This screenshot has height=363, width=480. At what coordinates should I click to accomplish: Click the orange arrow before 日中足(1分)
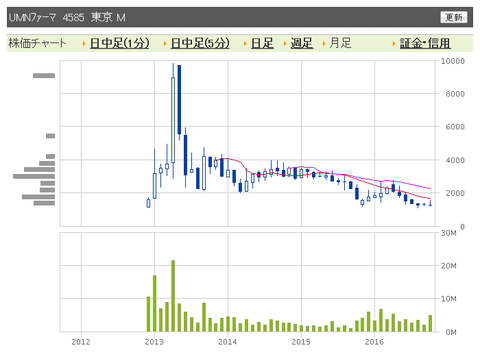[84, 43]
